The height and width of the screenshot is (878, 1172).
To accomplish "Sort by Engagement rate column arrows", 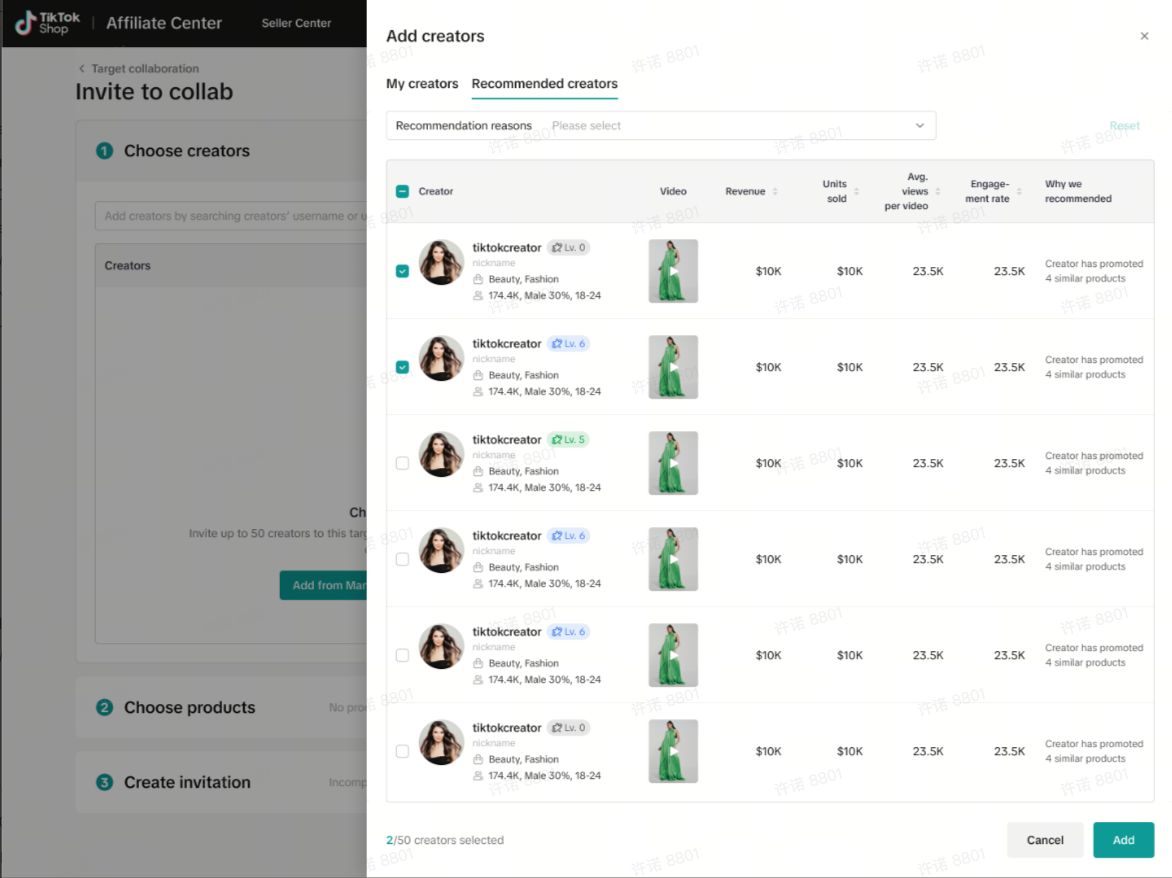I will pyautogui.click(x=1019, y=192).
